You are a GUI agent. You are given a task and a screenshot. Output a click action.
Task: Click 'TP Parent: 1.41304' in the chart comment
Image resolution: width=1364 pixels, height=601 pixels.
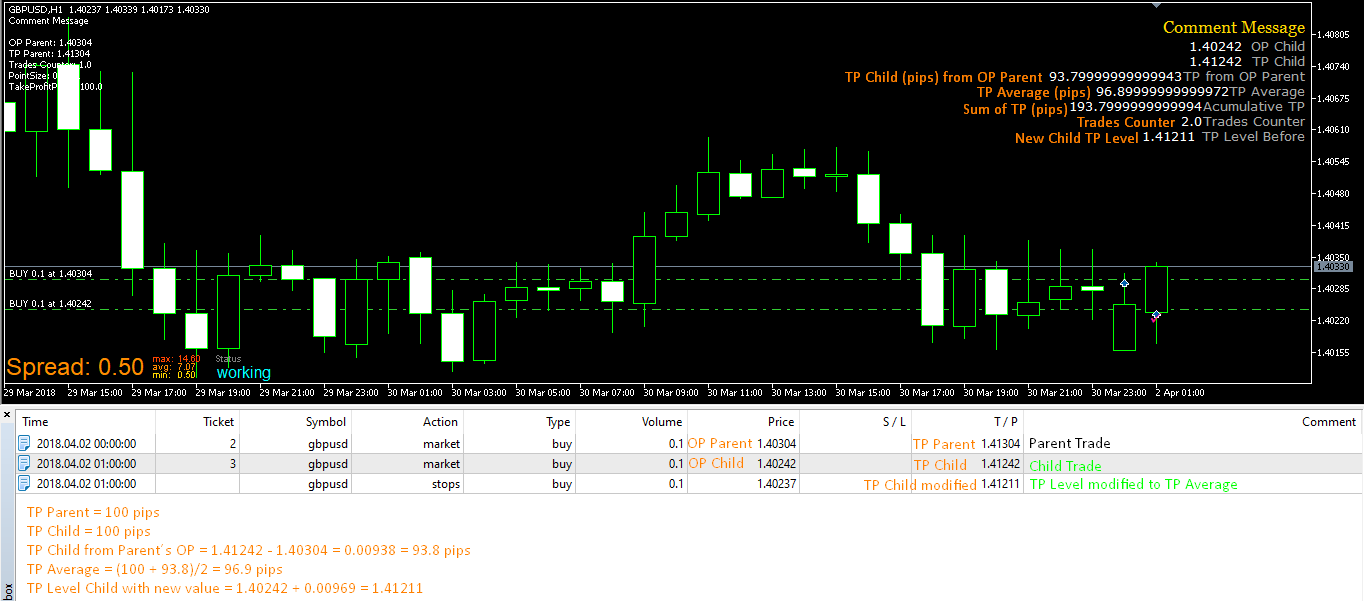point(50,53)
